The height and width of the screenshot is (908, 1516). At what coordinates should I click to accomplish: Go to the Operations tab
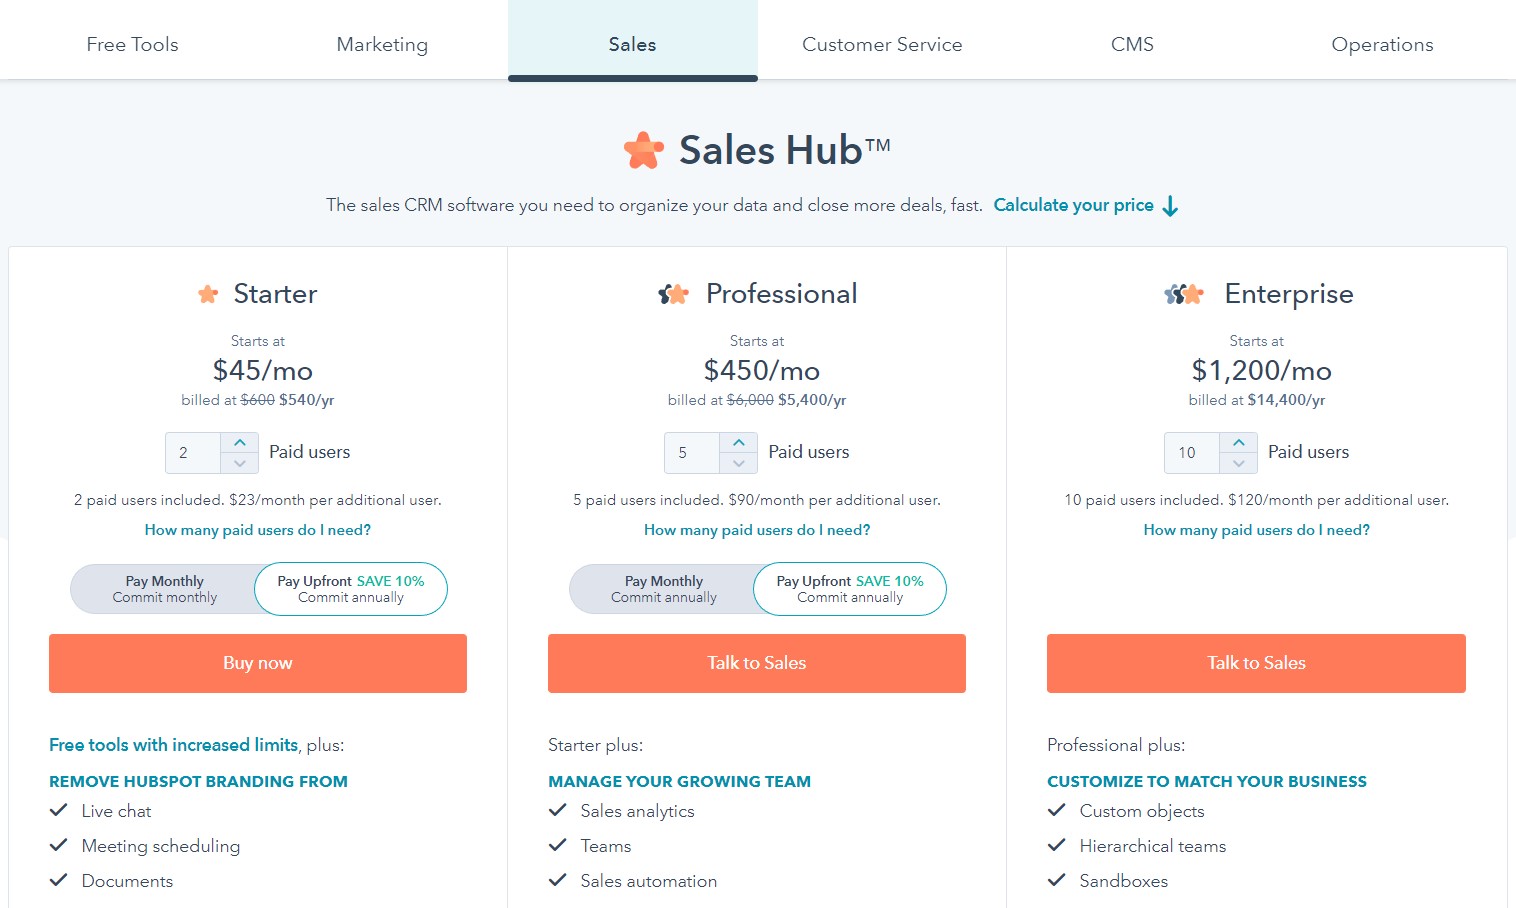[1382, 44]
